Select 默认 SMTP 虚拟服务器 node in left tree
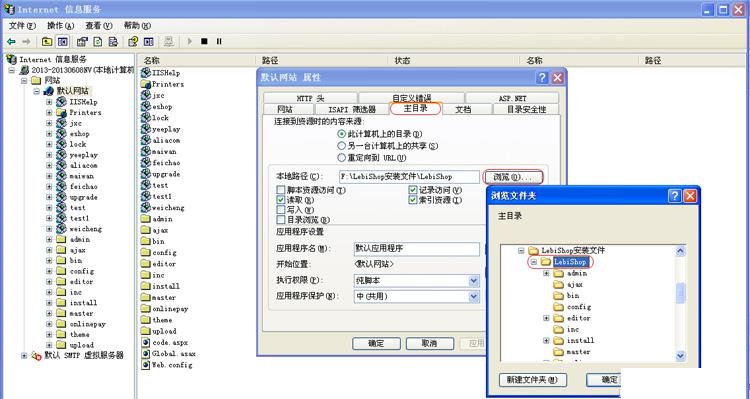The height and width of the screenshot is (399, 750). pos(77,355)
